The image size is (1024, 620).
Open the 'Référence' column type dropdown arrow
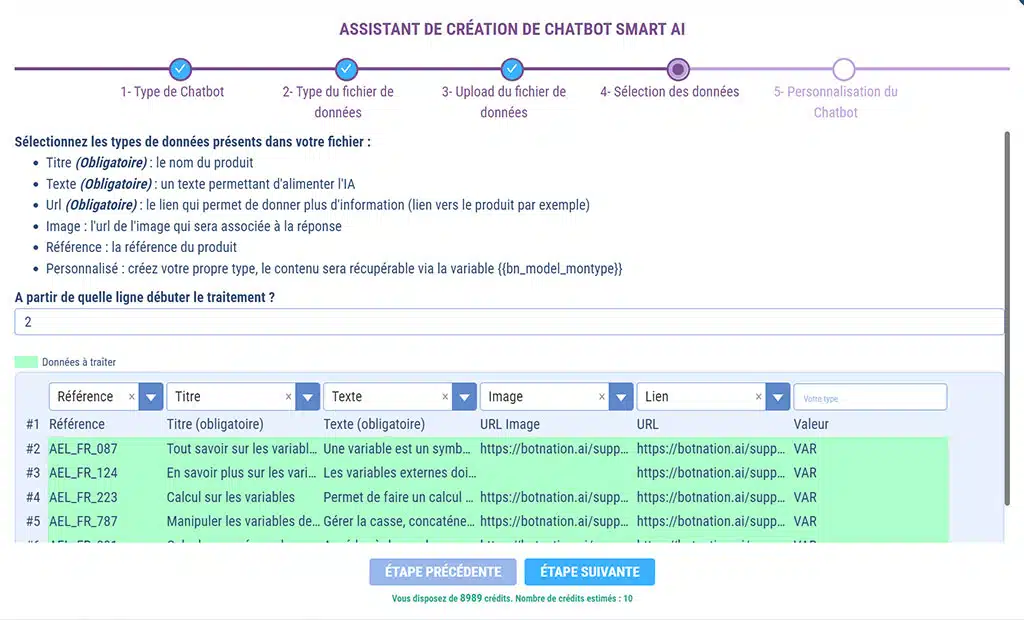(x=150, y=397)
